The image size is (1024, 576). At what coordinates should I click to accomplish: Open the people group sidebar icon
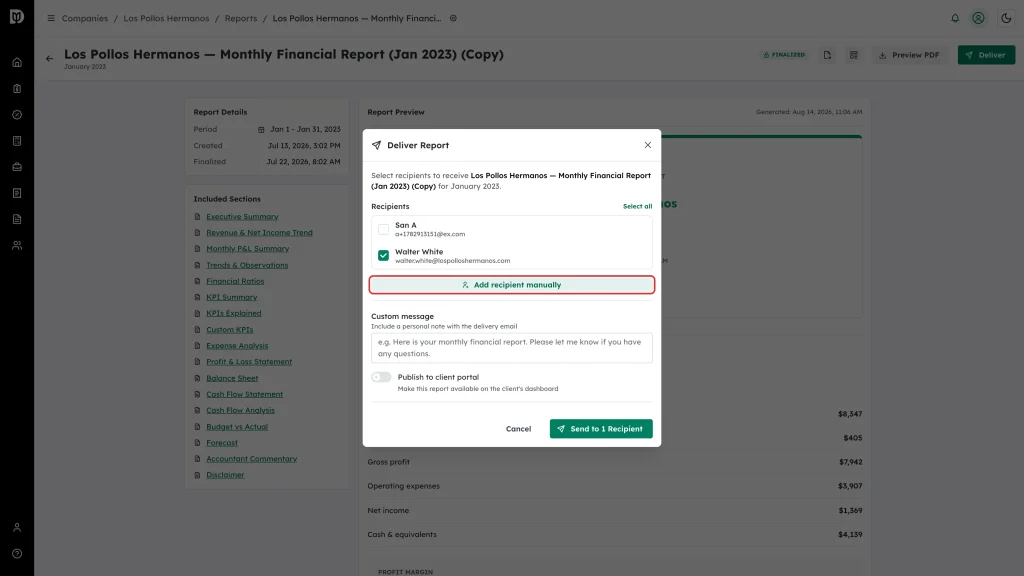tap(17, 246)
